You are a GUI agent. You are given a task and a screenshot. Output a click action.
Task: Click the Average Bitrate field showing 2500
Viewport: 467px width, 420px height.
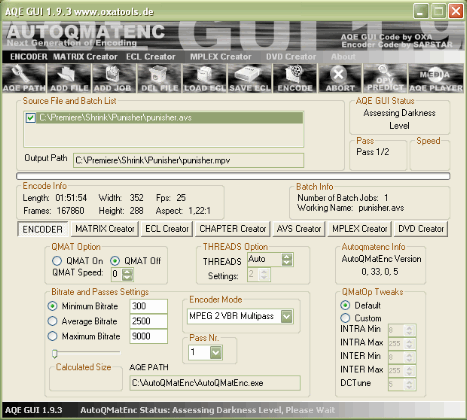pyautogui.click(x=148, y=321)
